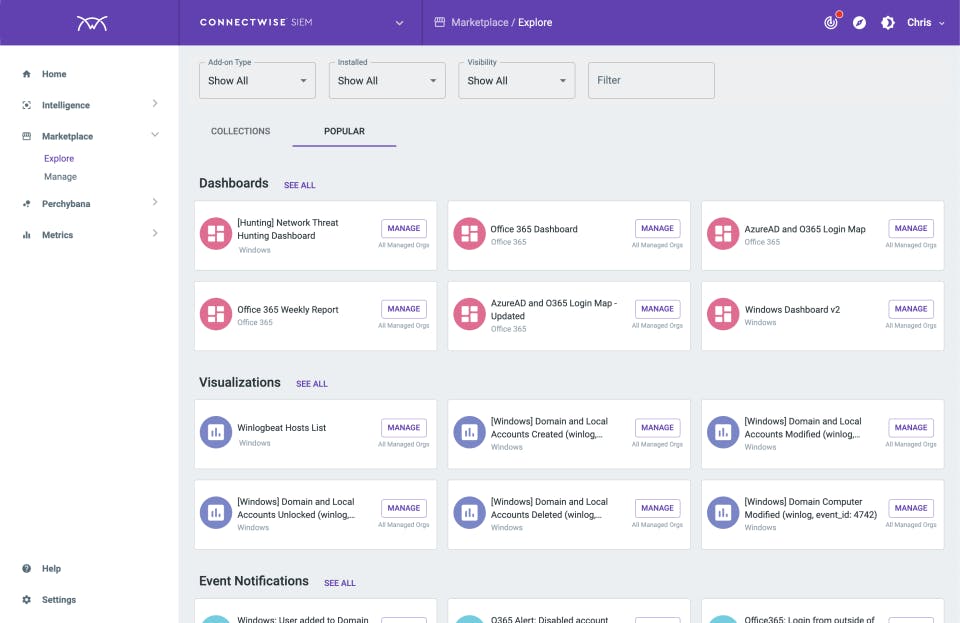Viewport: 960px width, 623px height.
Task: Select the Popular tab
Action: click(344, 131)
